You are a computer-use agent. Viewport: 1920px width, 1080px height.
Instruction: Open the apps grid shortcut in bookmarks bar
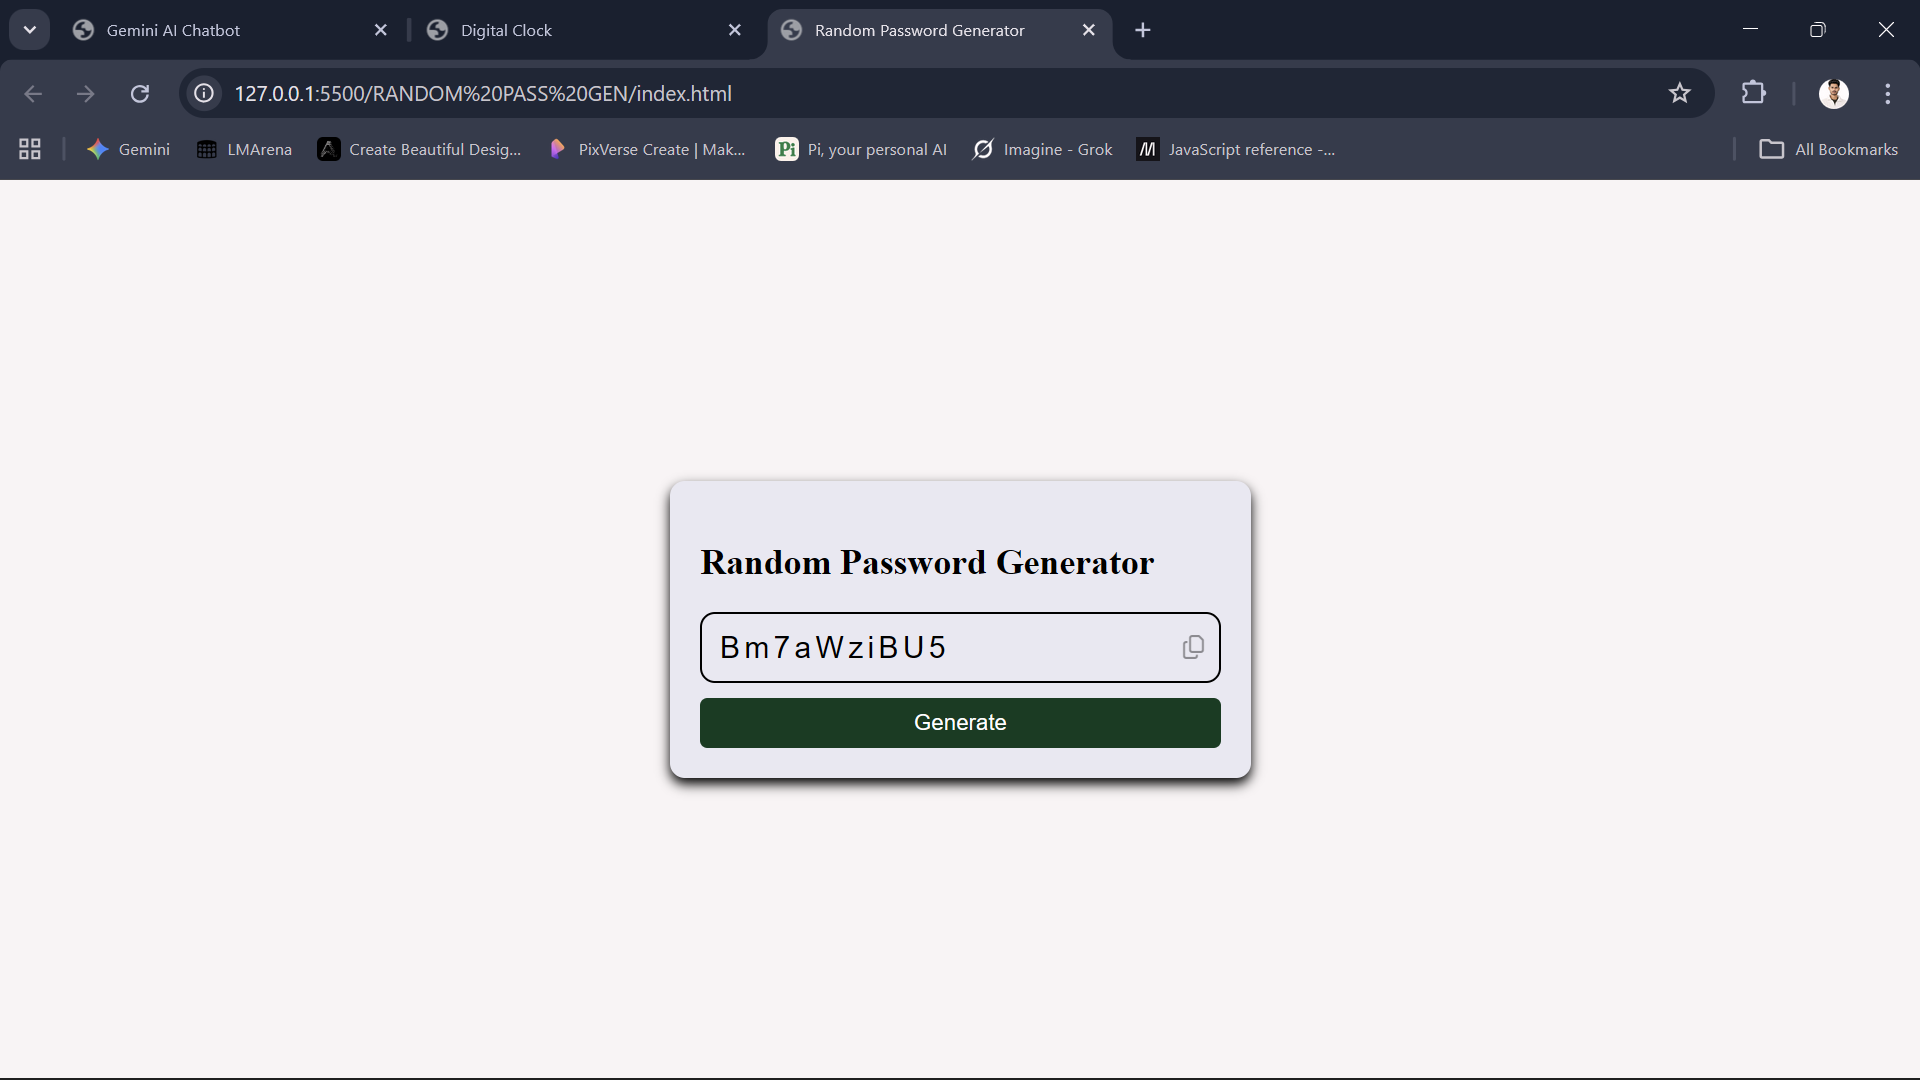point(30,149)
